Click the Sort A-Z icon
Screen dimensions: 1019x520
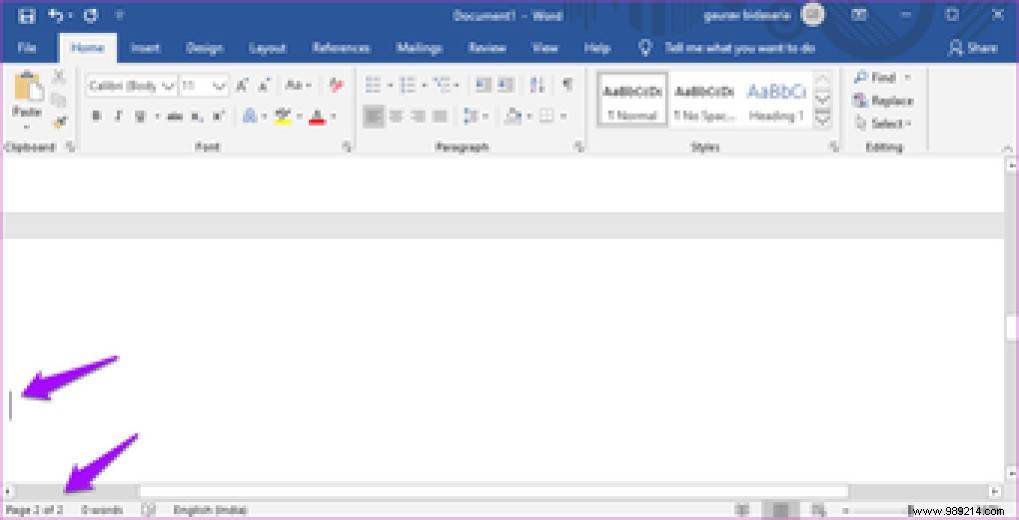point(537,84)
